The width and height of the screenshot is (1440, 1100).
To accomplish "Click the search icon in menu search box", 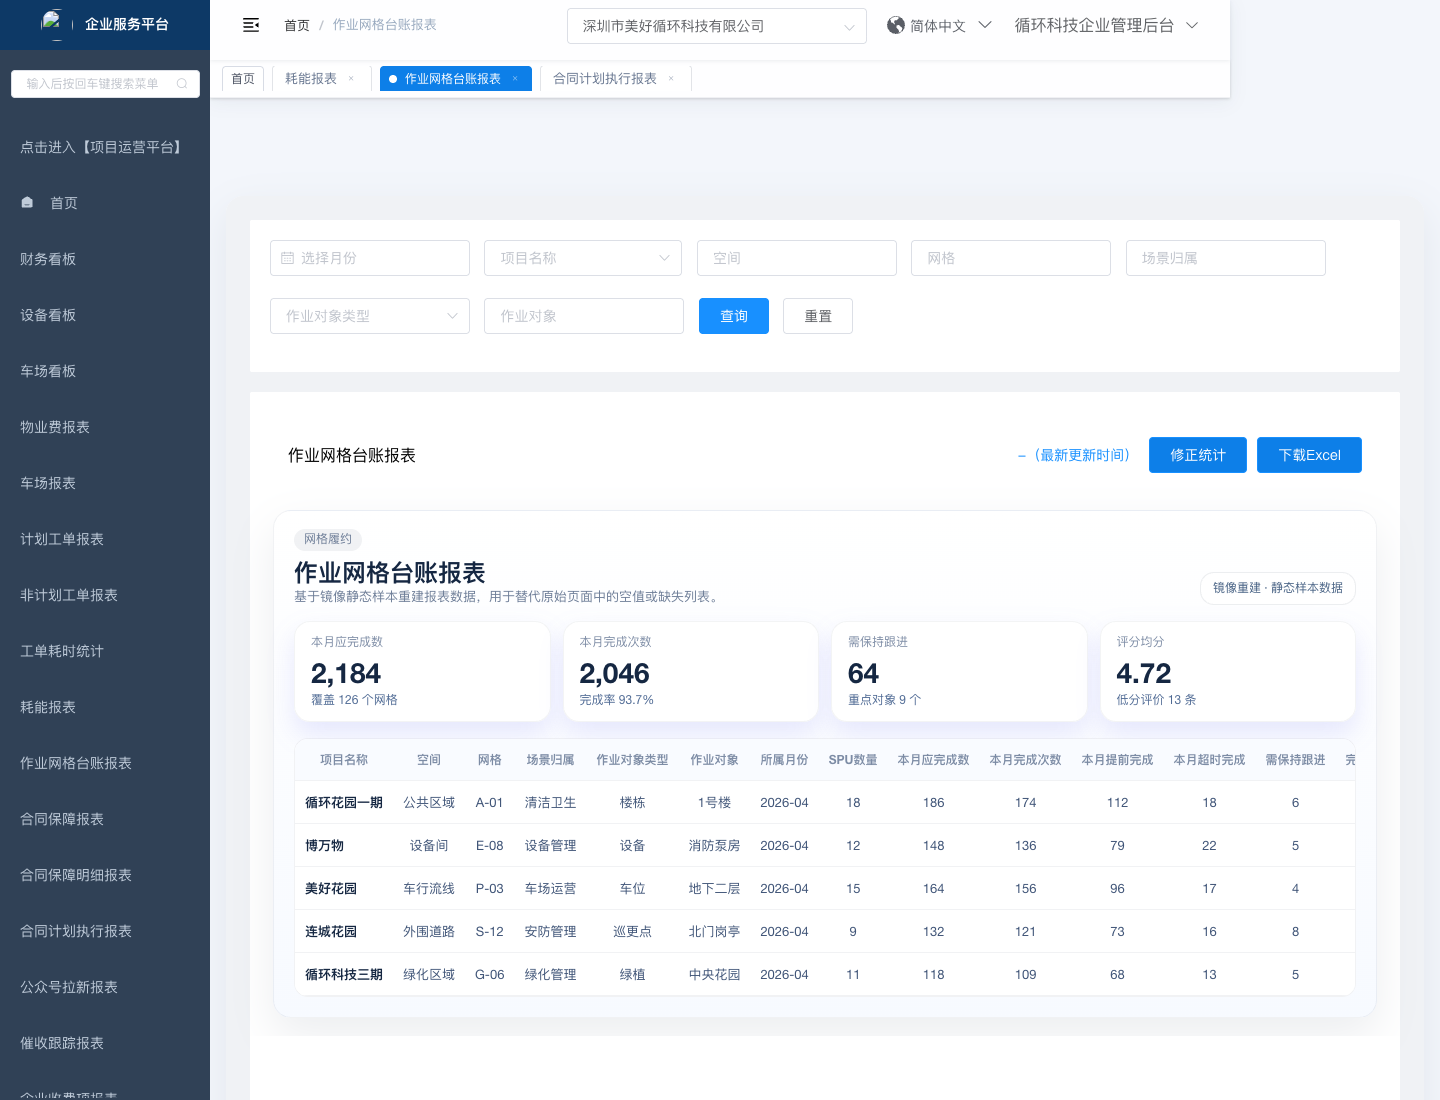I will pos(182,84).
